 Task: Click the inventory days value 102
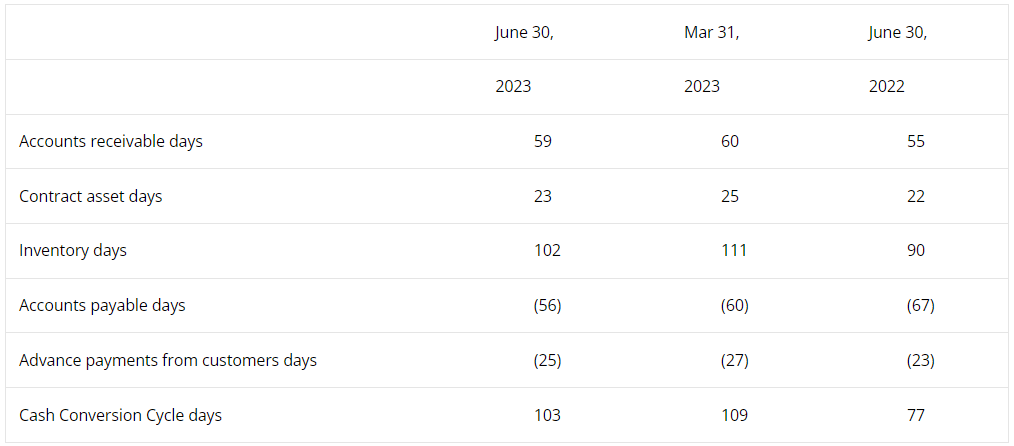(547, 251)
